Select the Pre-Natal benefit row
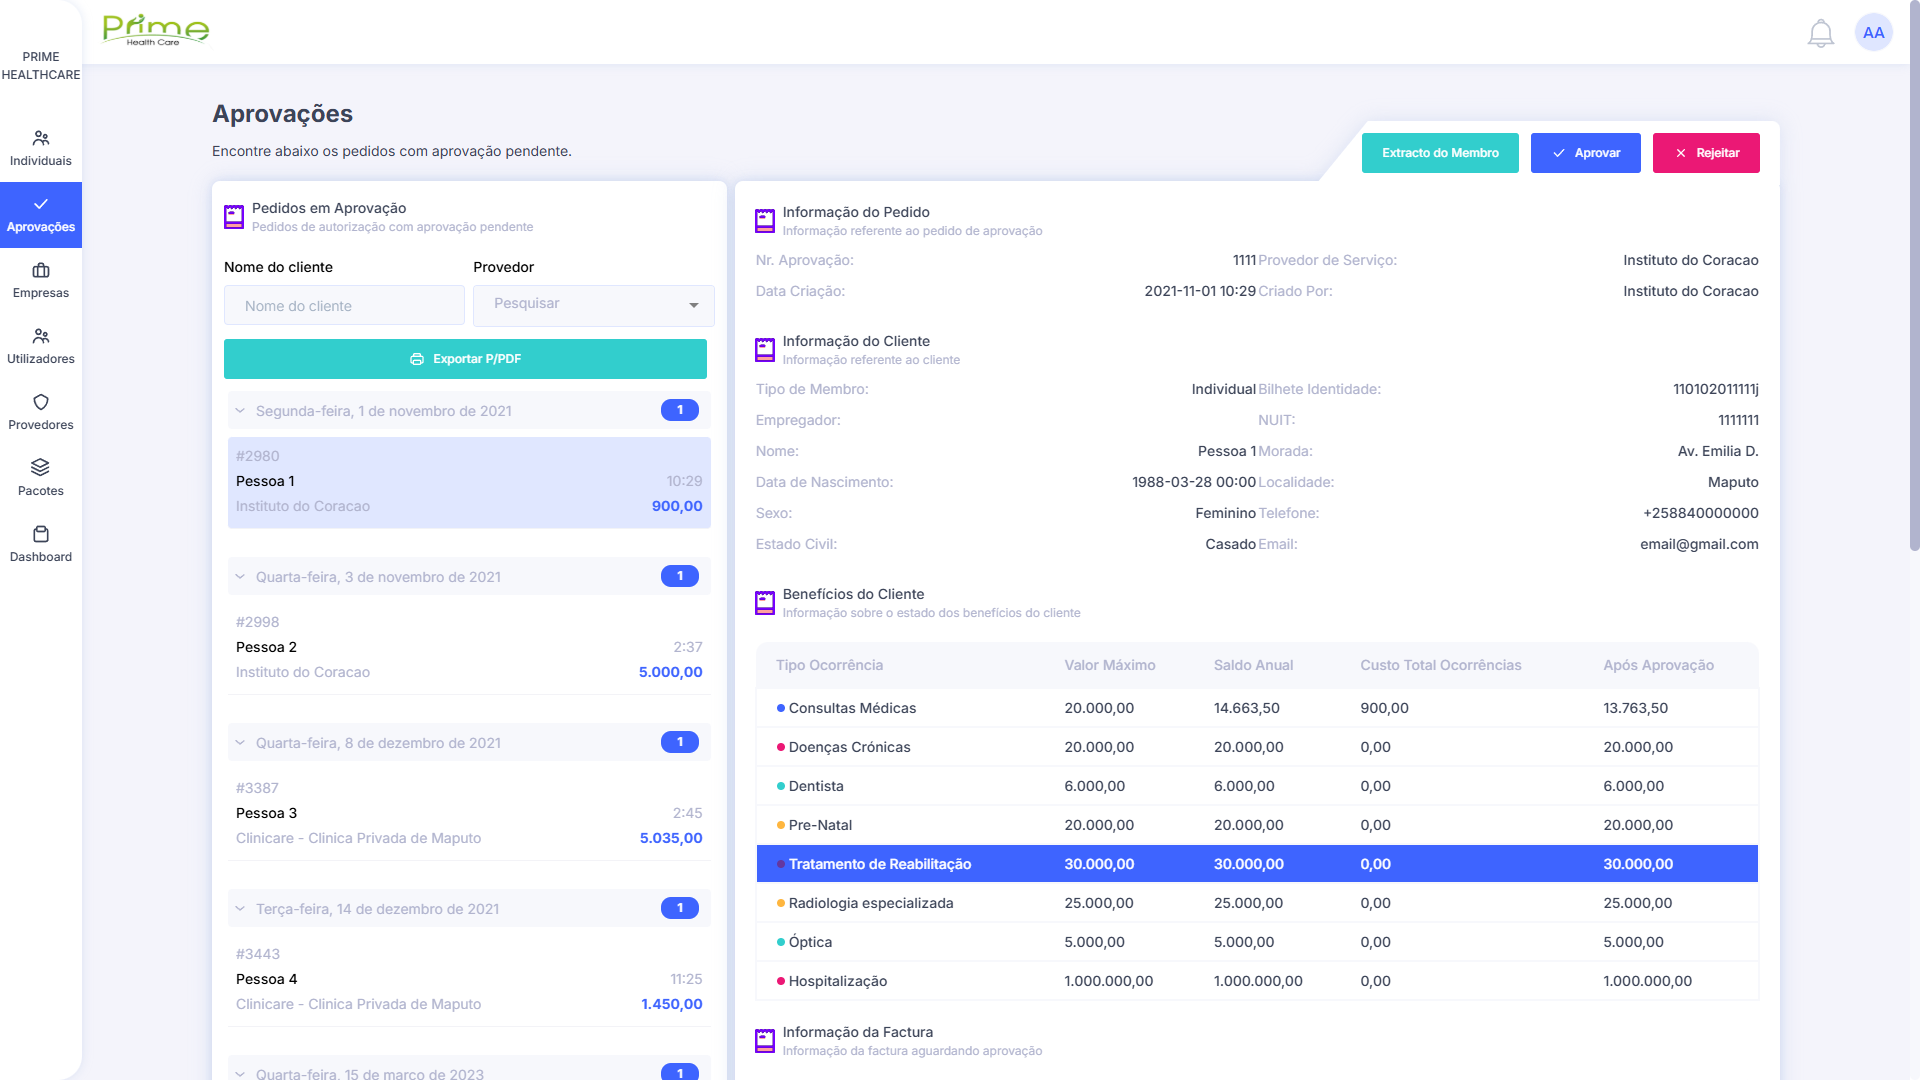Screen dimensions: 1920x1080 [1257, 825]
